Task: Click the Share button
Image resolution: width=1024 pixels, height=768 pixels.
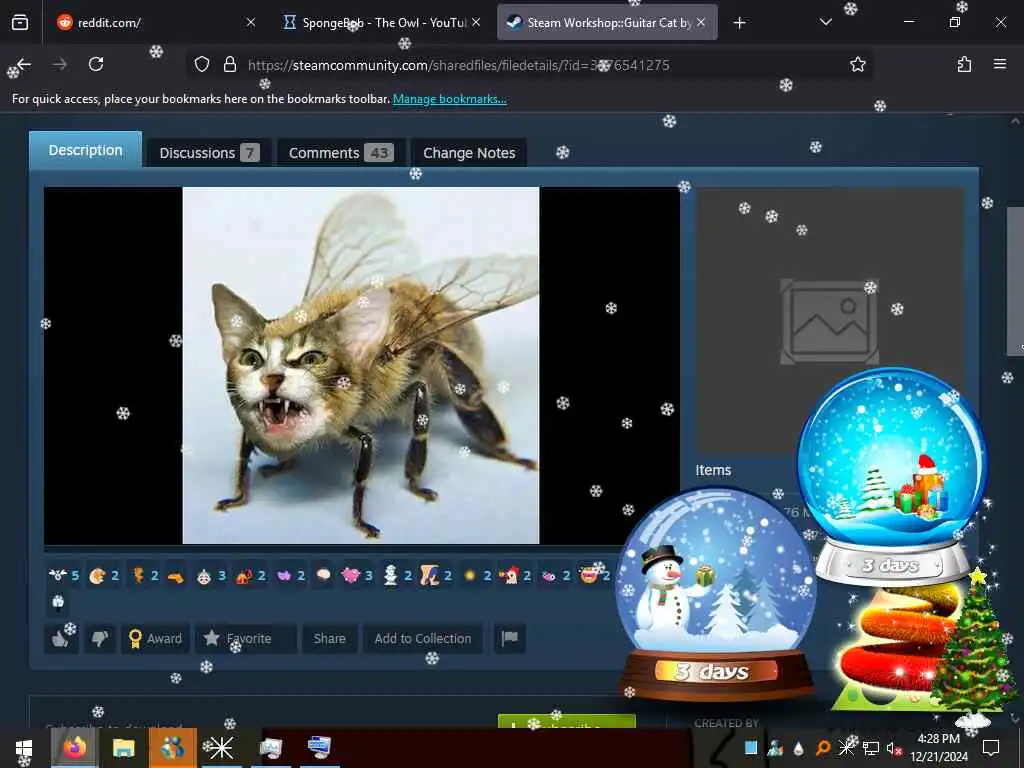Action: coord(329,638)
